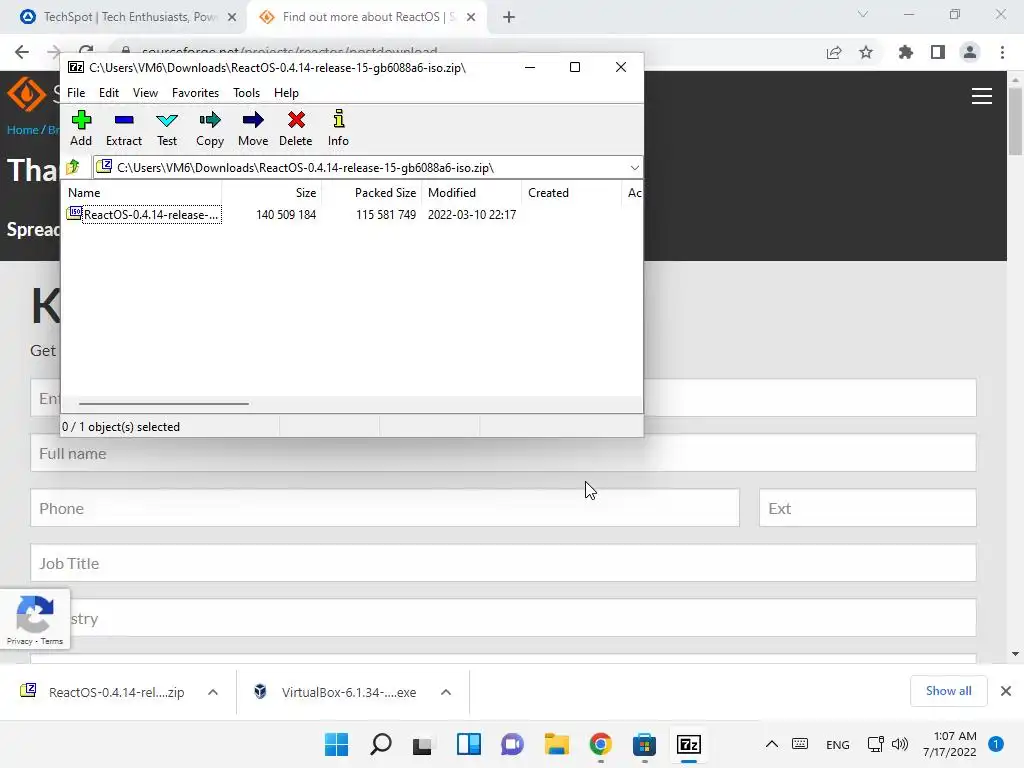Click the Add toolbar icon in 7-Zip
Image resolution: width=1024 pixels, height=768 pixels.
click(81, 128)
